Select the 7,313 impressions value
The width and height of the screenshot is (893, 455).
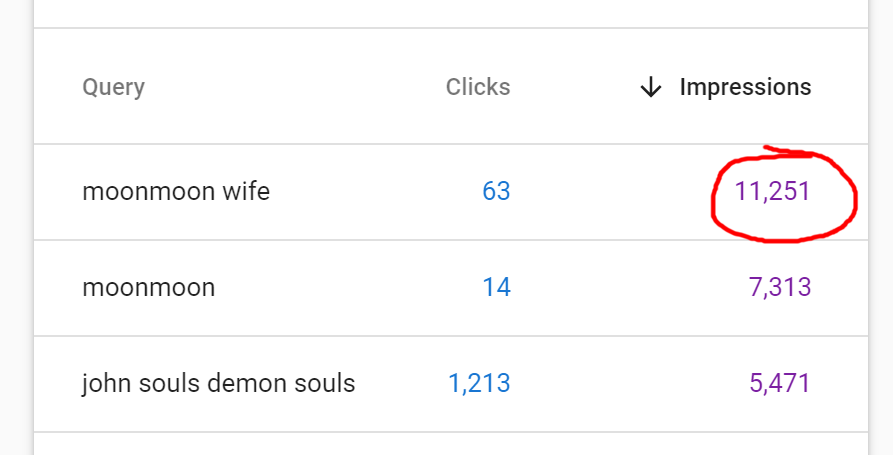click(780, 288)
